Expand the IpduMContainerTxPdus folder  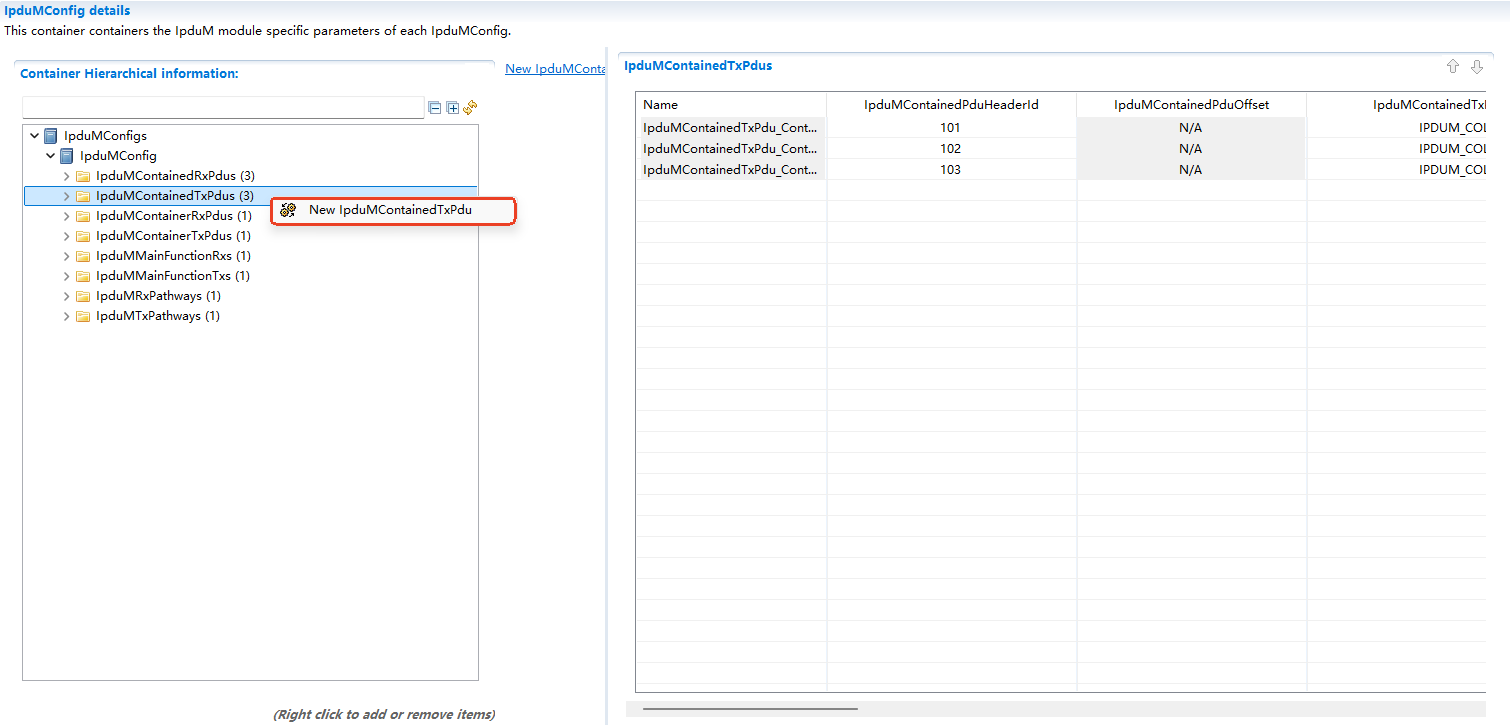point(67,236)
